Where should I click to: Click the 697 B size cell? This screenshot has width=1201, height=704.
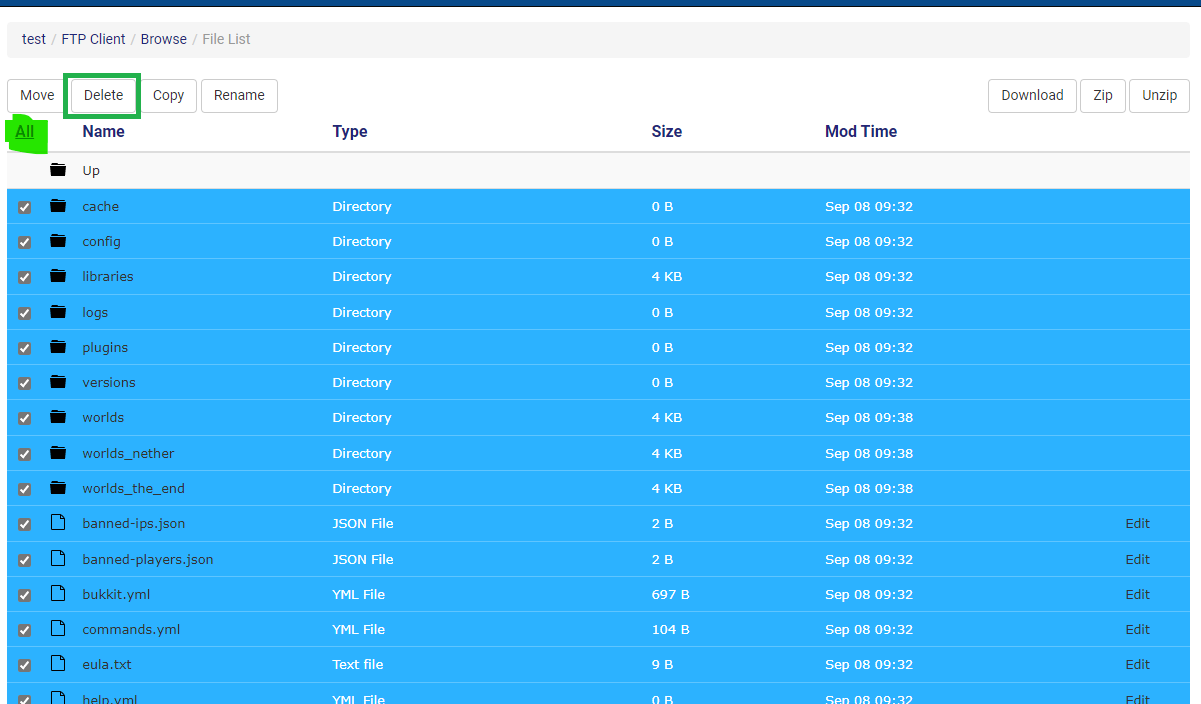coord(670,594)
